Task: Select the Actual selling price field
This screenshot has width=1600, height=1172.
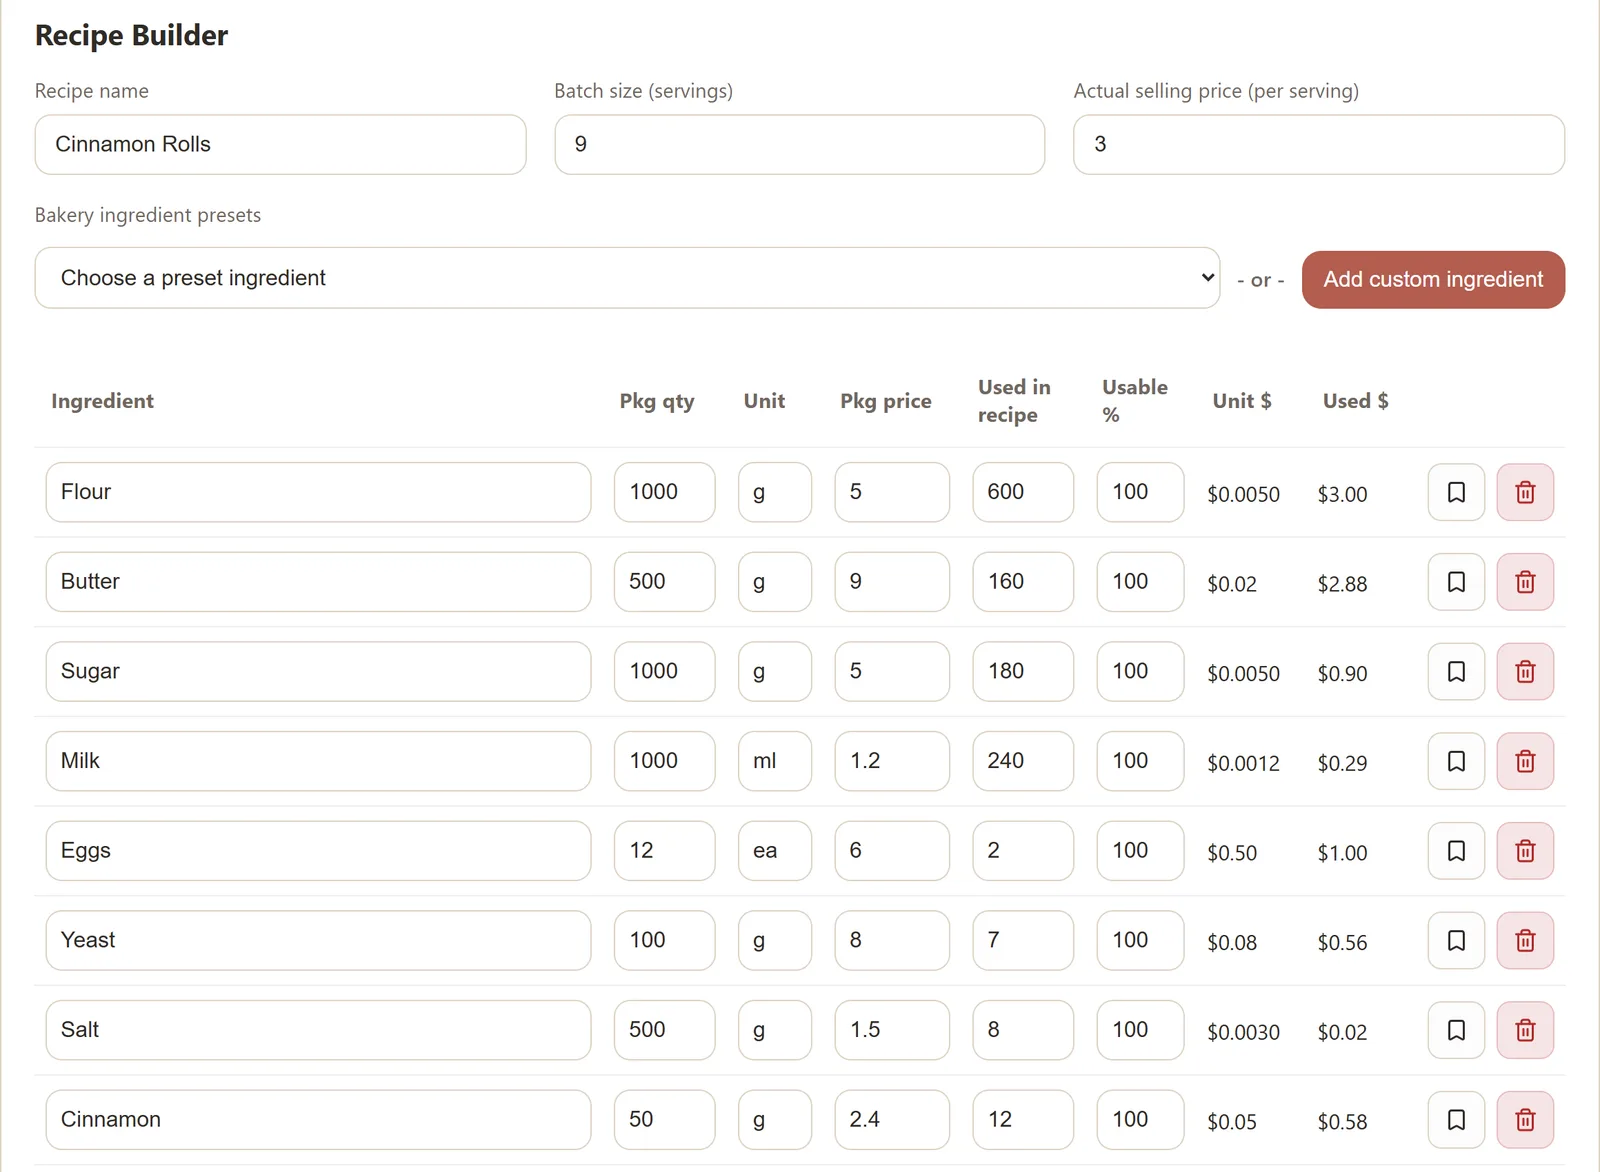Action: click(1319, 145)
